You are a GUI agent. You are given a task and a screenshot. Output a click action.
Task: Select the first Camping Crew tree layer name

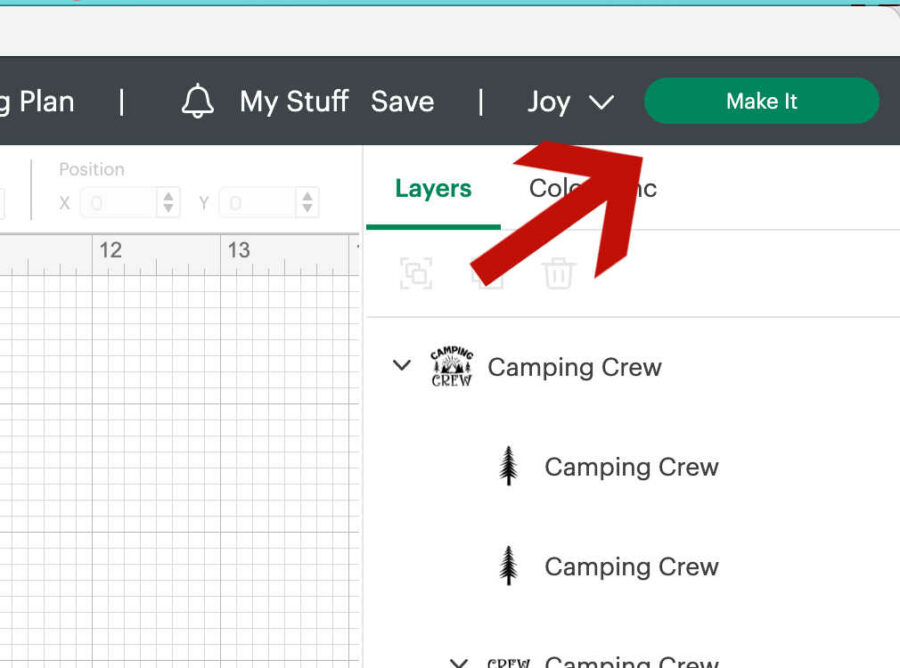click(631, 467)
